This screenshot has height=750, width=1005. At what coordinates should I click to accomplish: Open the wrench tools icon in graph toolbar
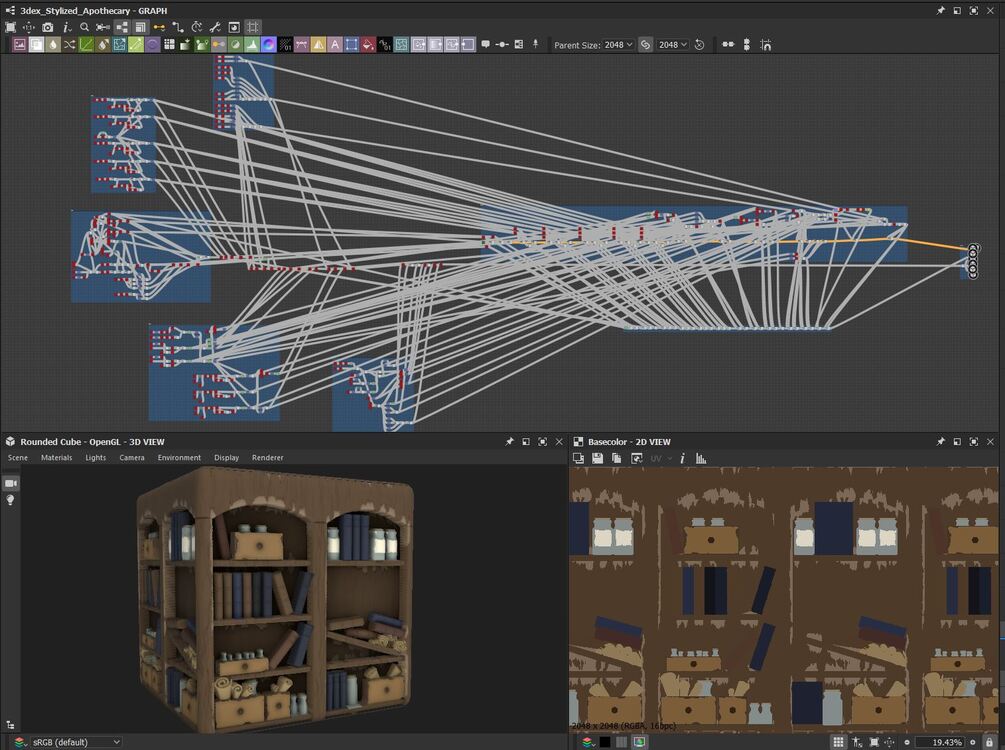(215, 27)
